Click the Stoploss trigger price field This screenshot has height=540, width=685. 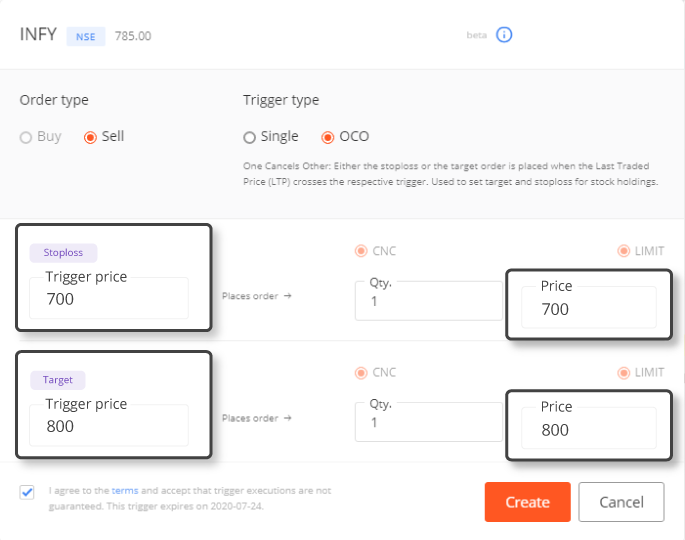(x=109, y=298)
